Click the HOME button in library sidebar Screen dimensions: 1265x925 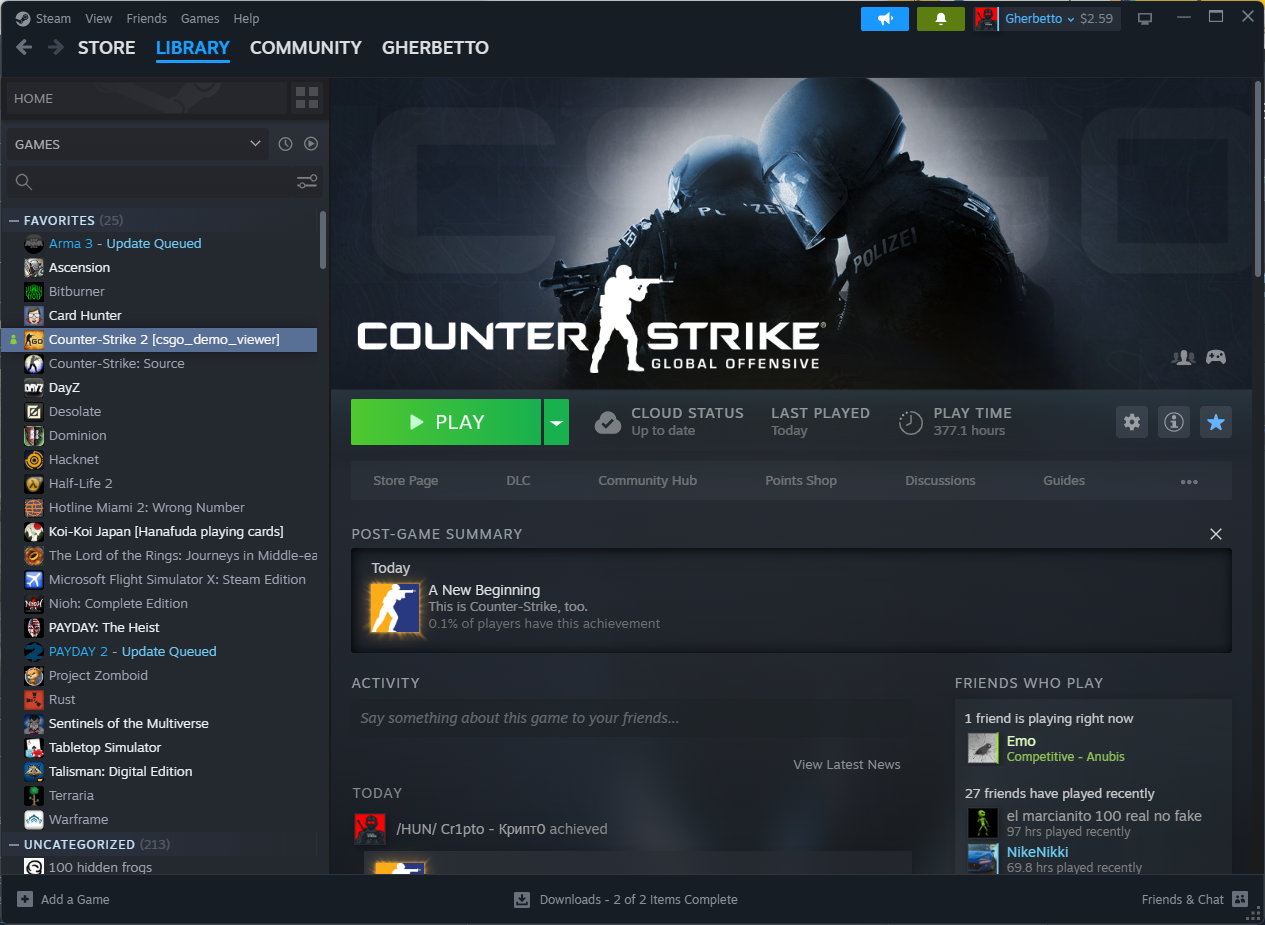[x=147, y=98]
